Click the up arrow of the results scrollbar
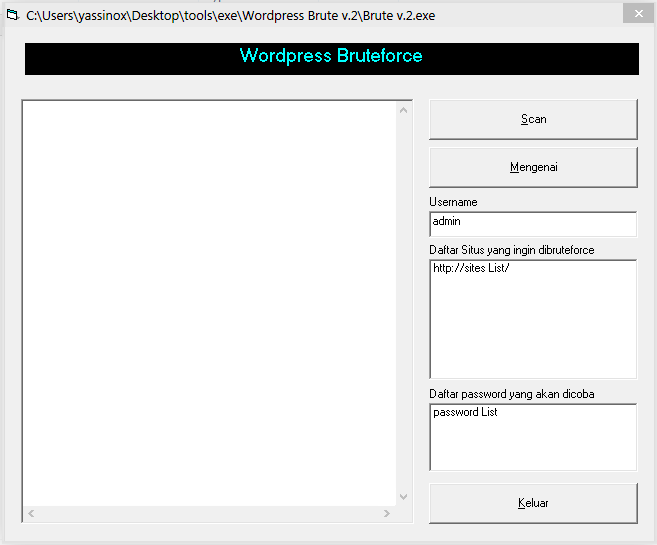This screenshot has height=545, width=657. coord(404,110)
